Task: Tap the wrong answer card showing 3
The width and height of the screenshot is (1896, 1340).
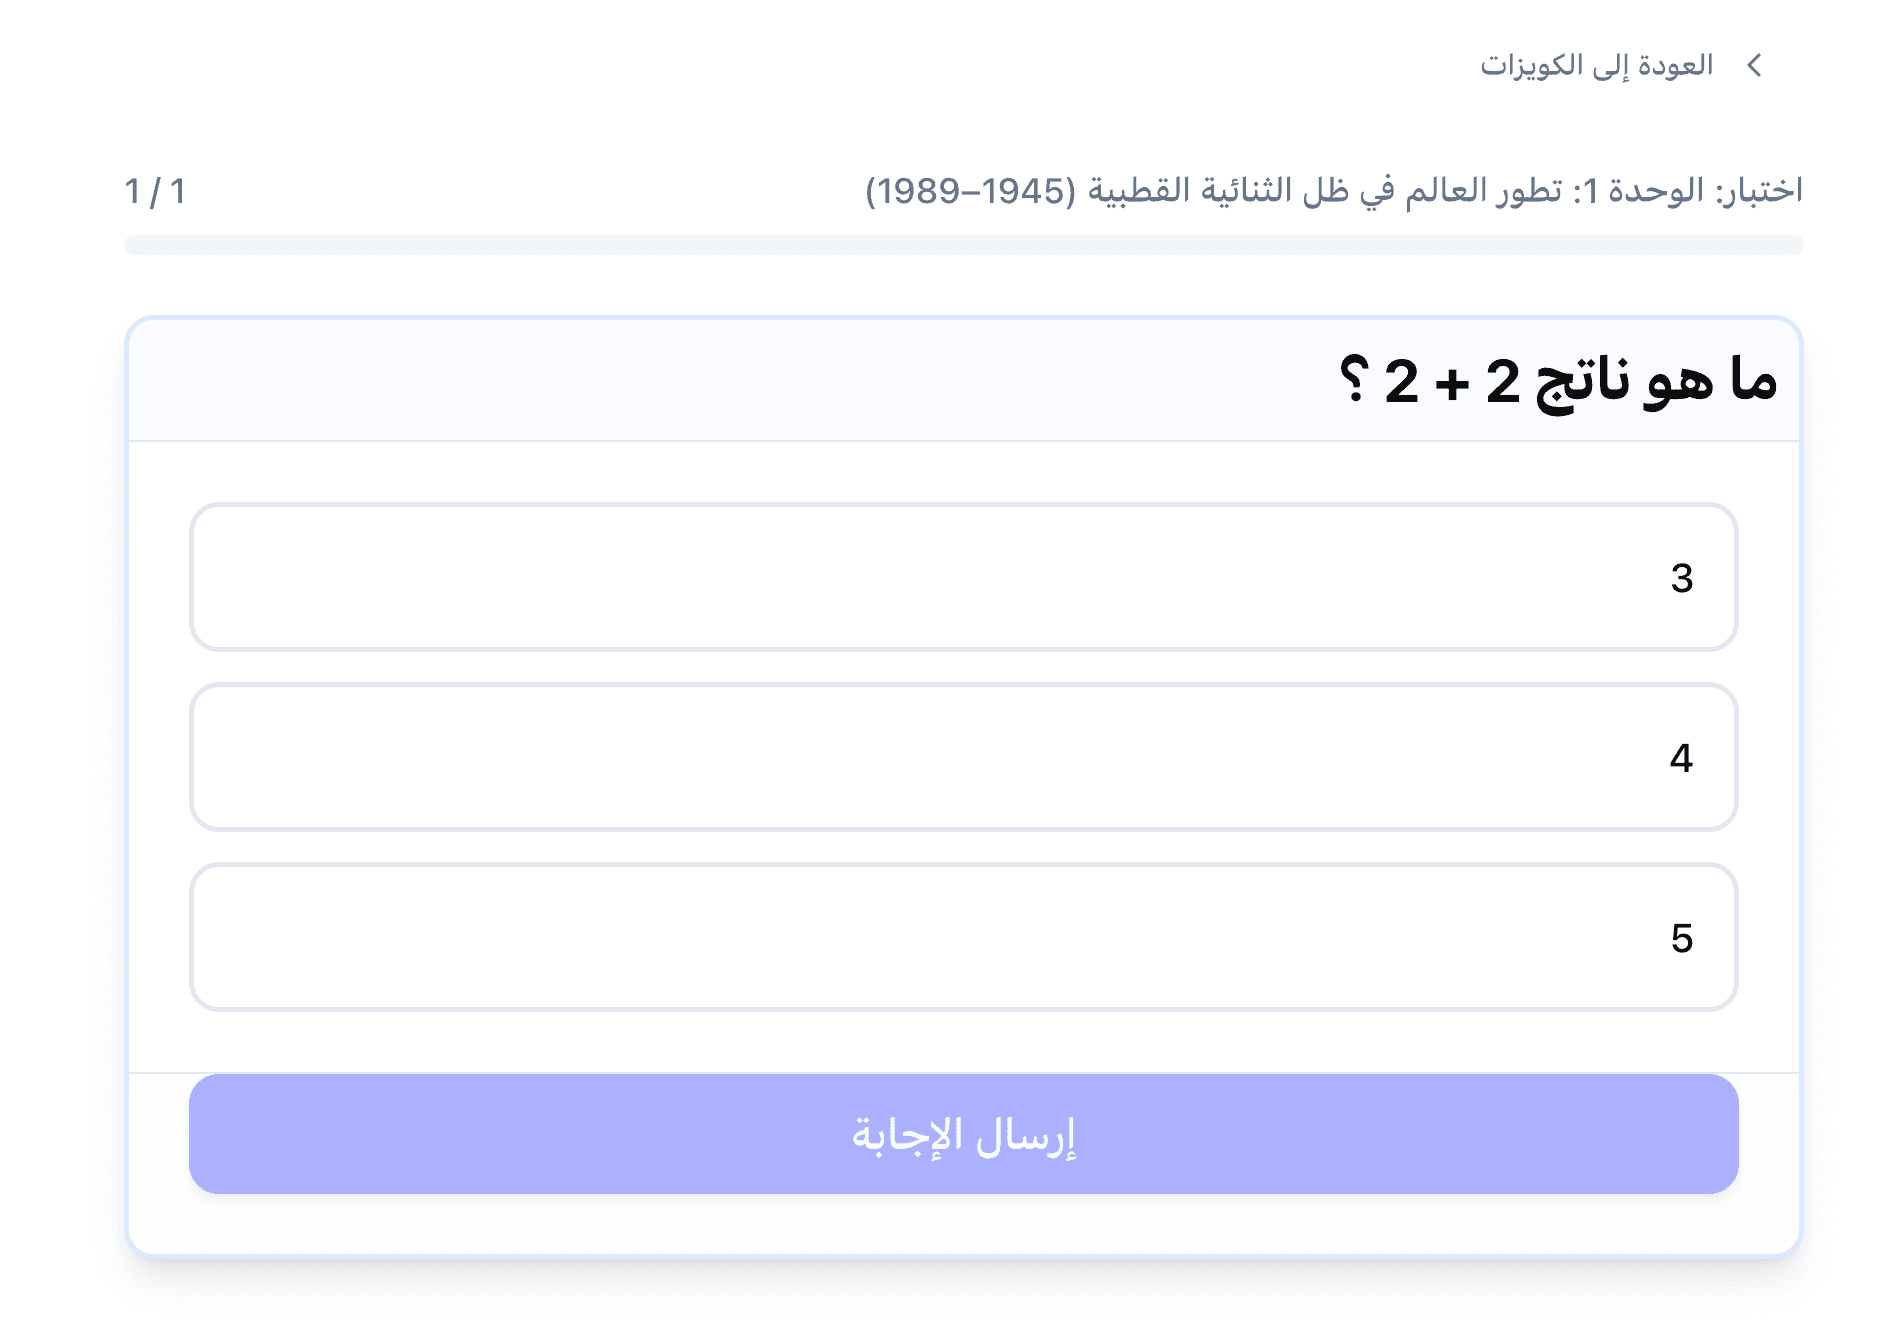Action: [962, 577]
